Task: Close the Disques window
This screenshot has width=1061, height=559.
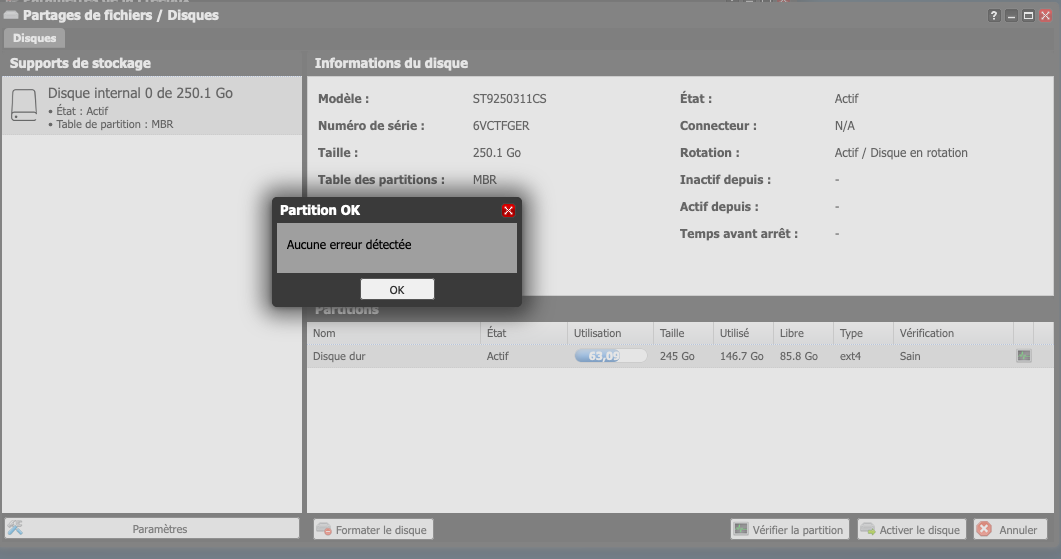Action: pyautogui.click(x=1045, y=16)
